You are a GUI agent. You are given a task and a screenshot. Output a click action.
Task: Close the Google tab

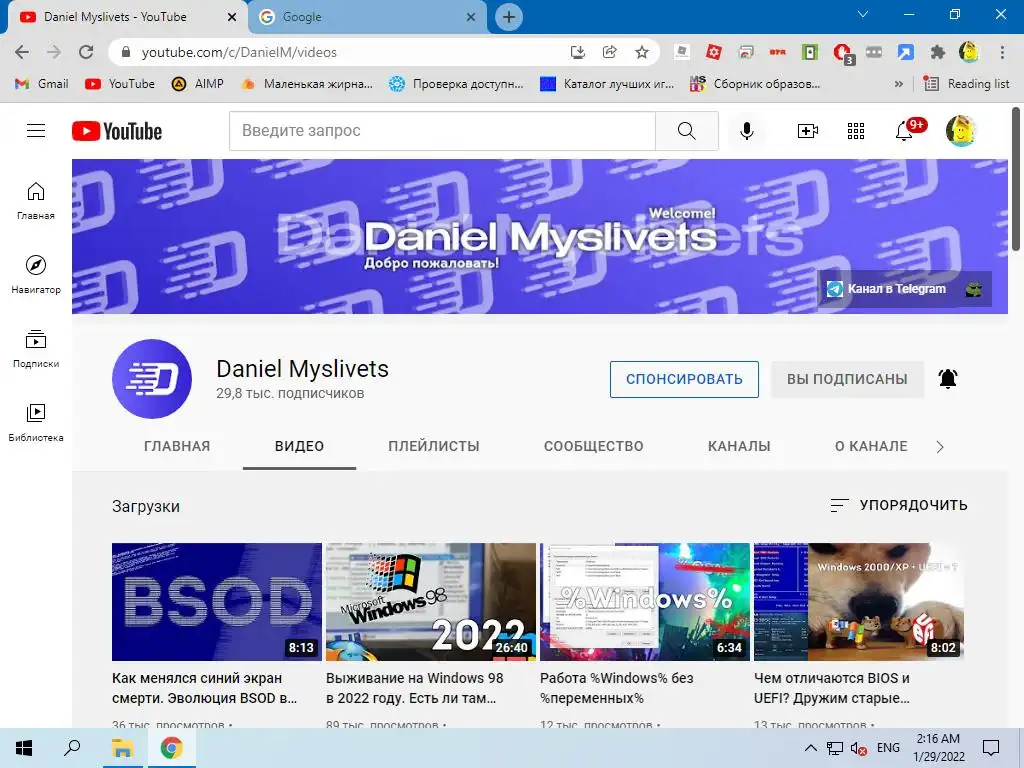pos(471,18)
